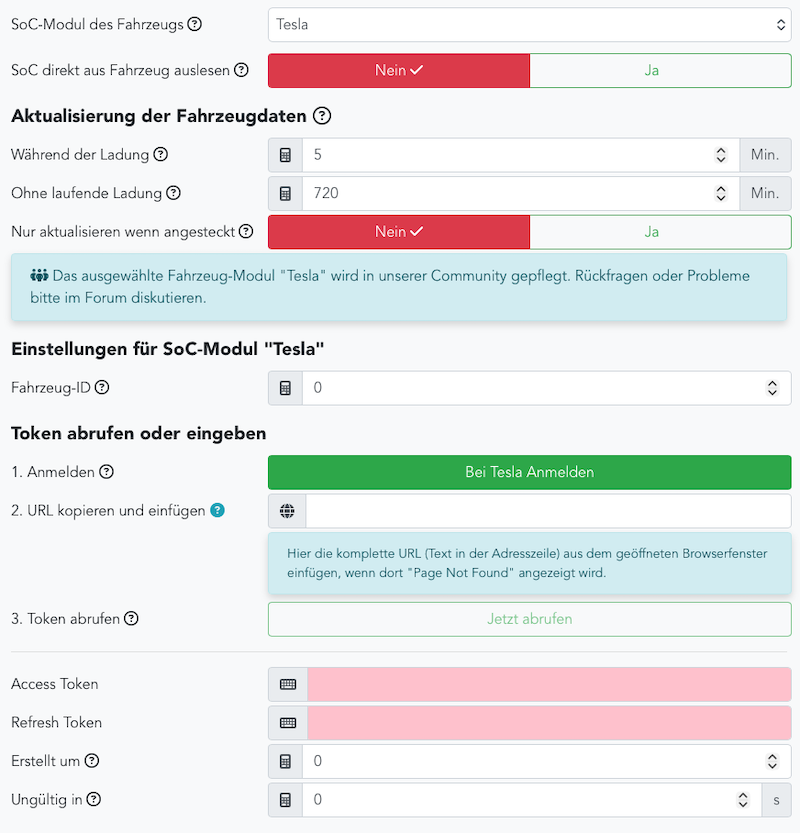Click help icon beside Ungültig in
This screenshot has width=800, height=833.
[x=93, y=799]
